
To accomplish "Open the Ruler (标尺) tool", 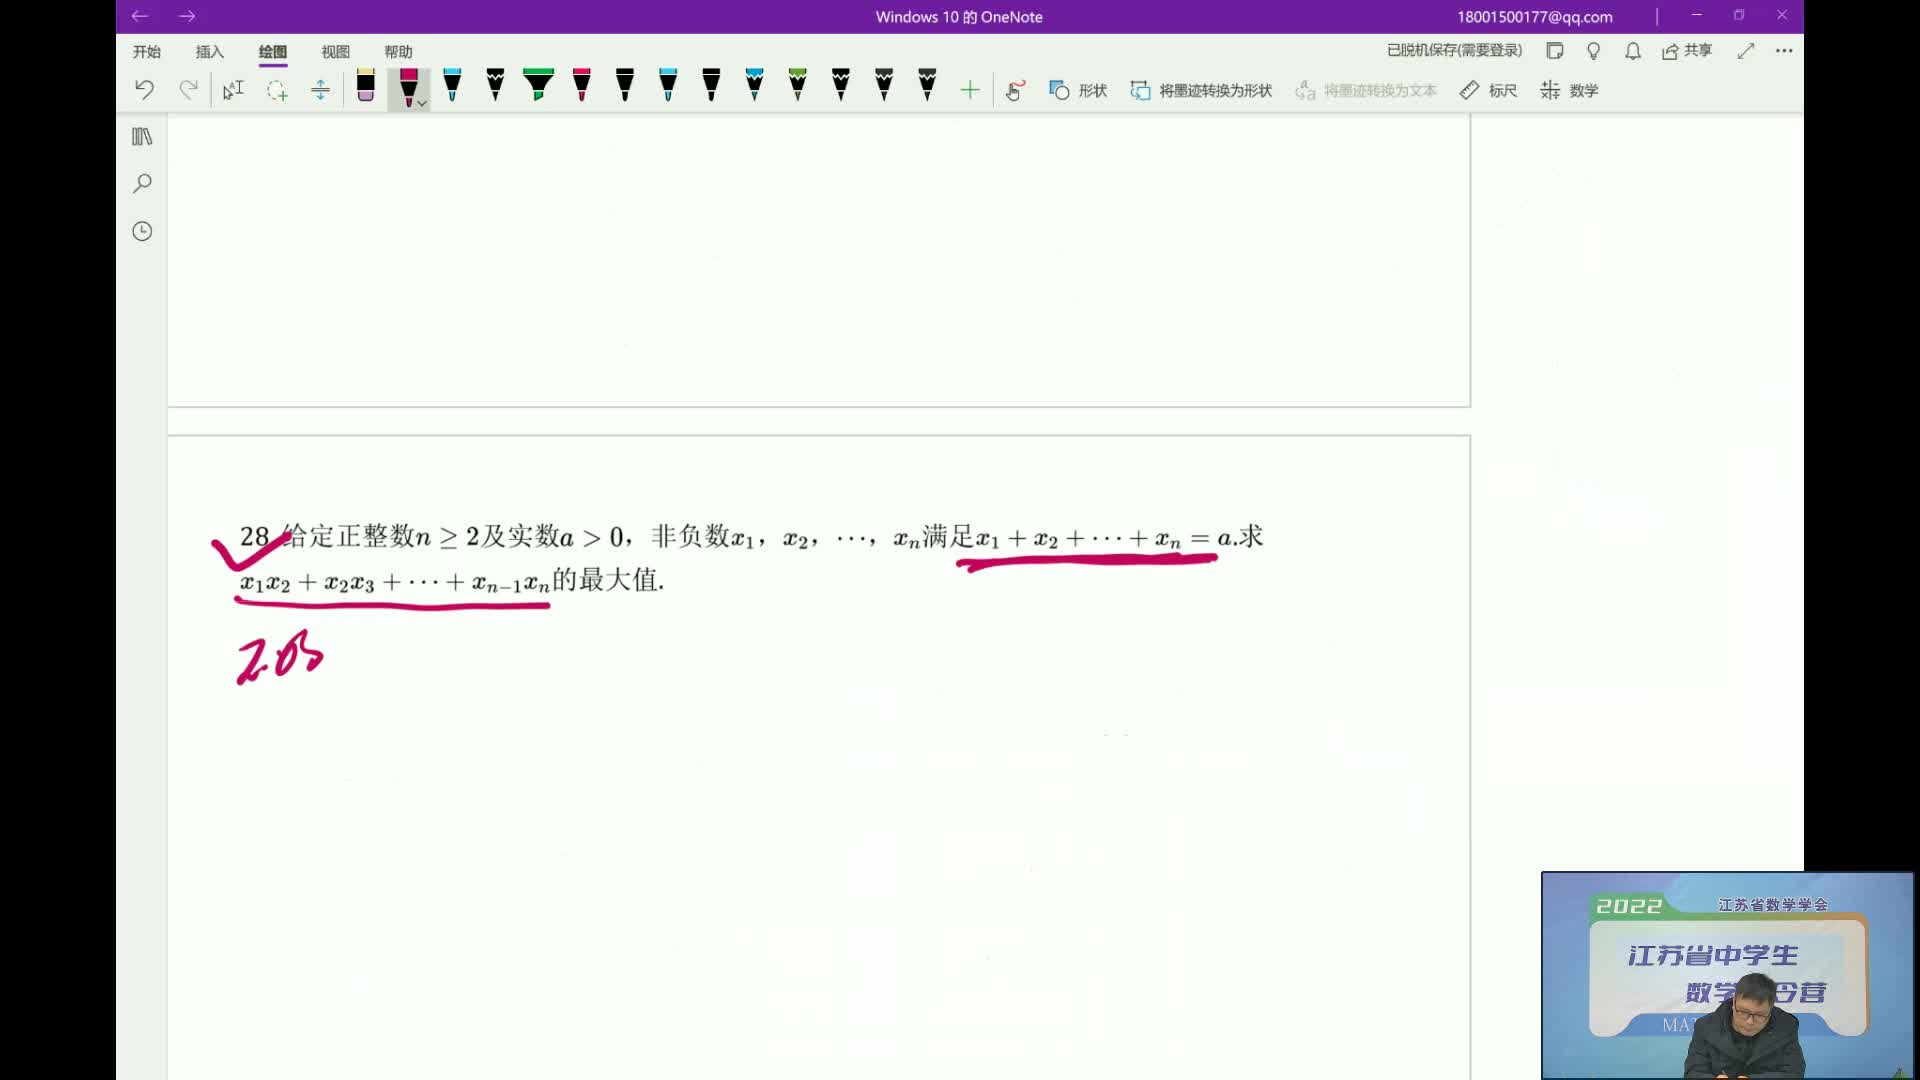I will pyautogui.click(x=1488, y=90).
